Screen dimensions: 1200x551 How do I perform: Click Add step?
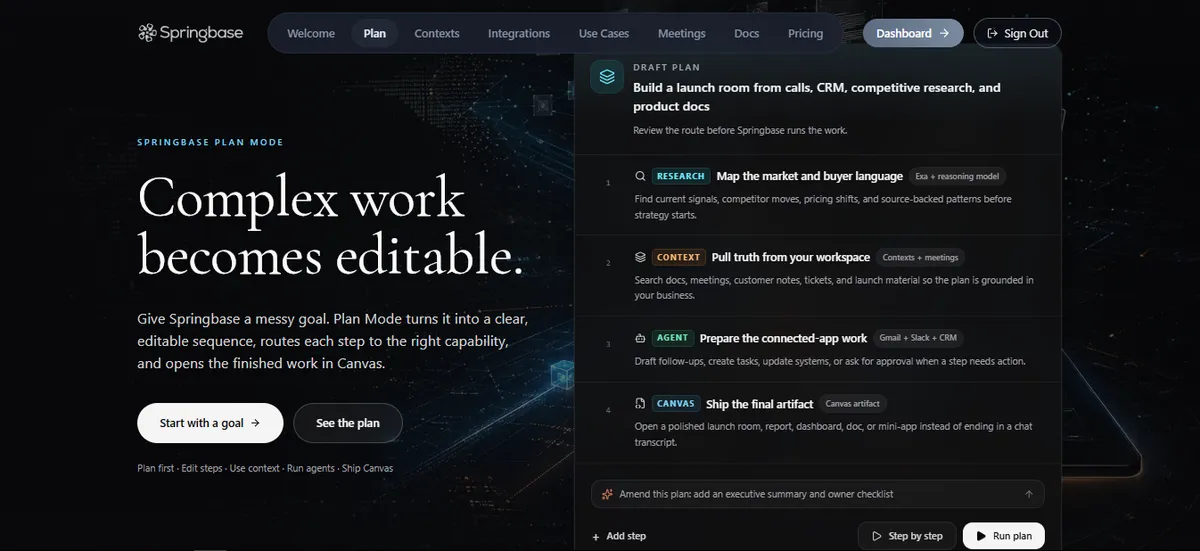click(619, 536)
